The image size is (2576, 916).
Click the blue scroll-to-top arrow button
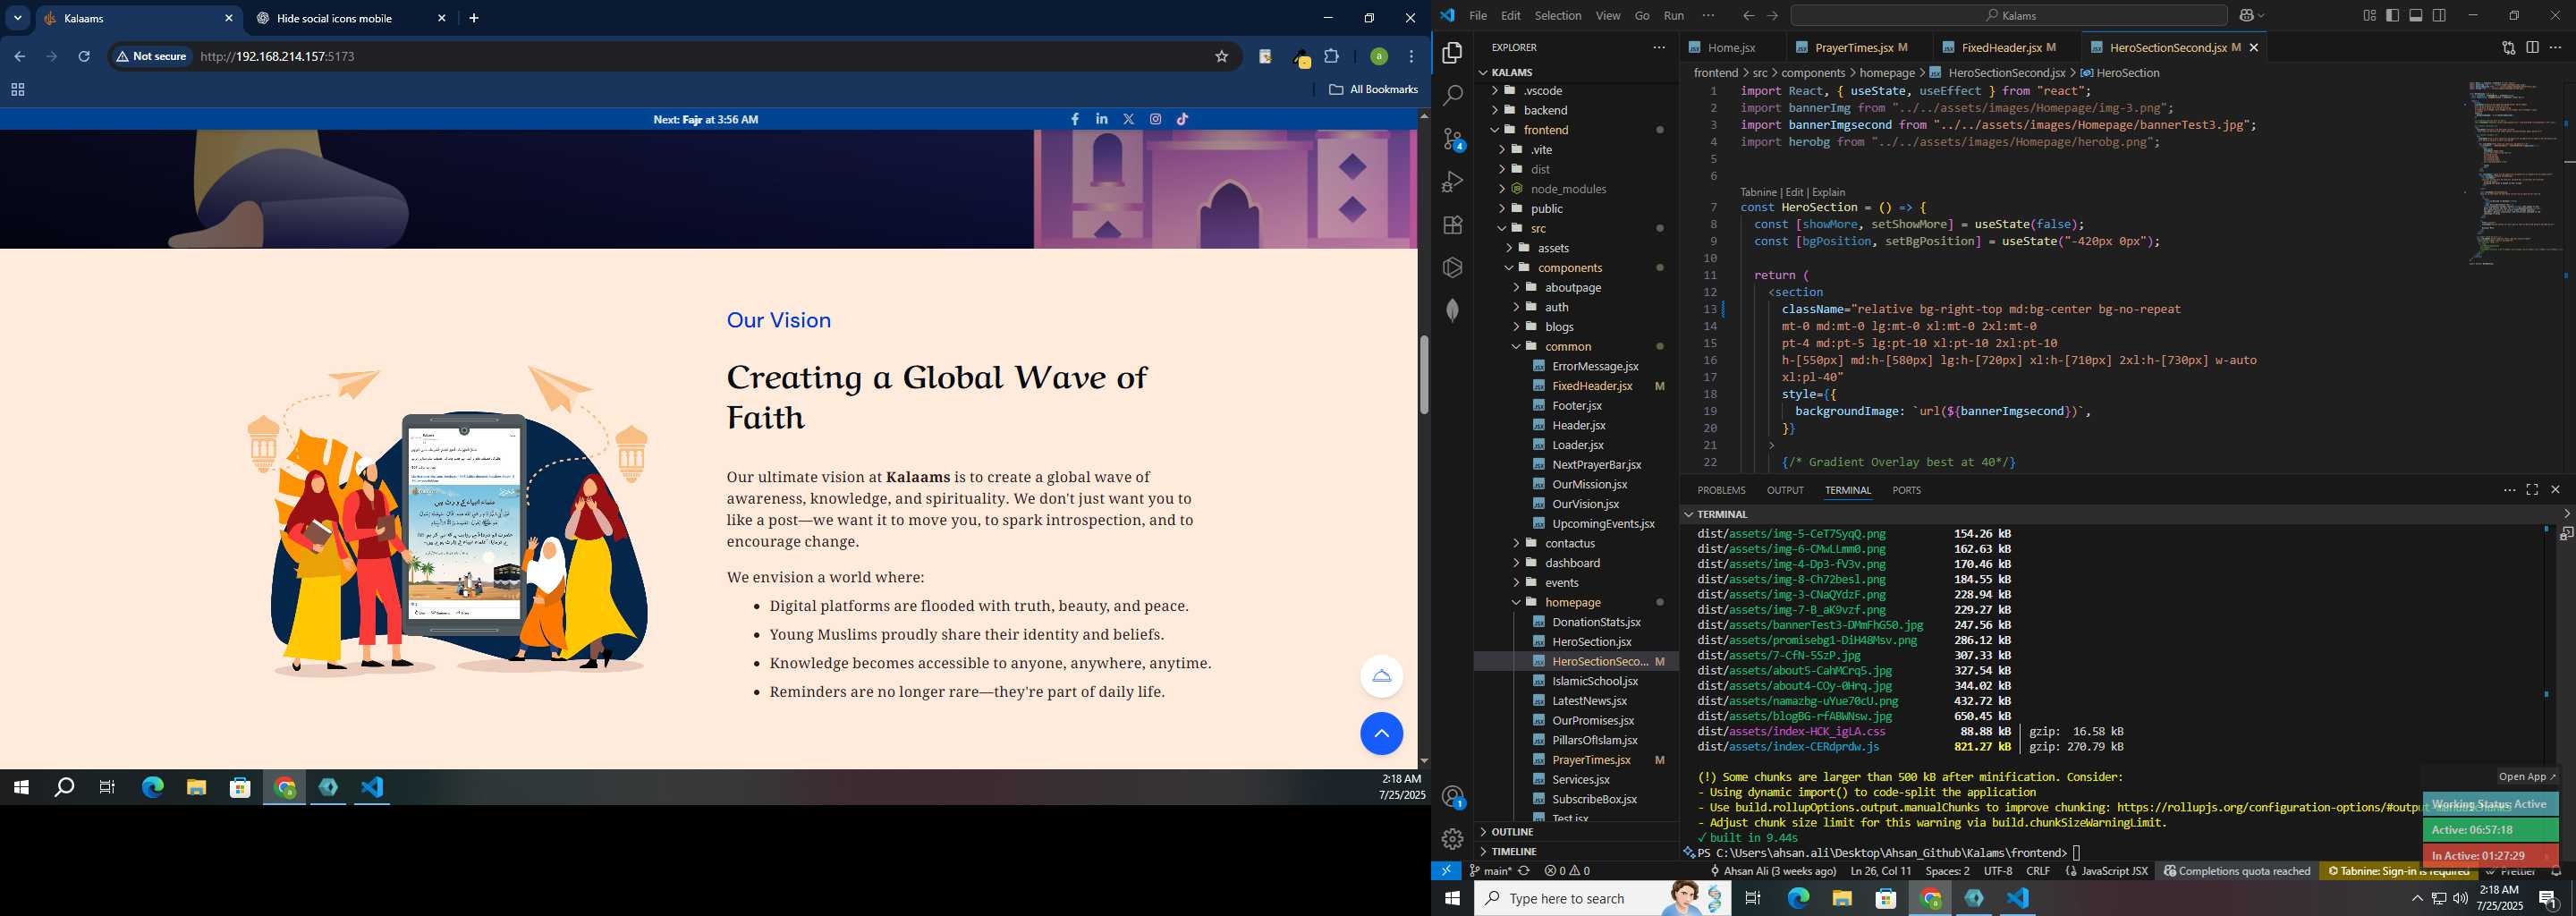pos(1381,734)
